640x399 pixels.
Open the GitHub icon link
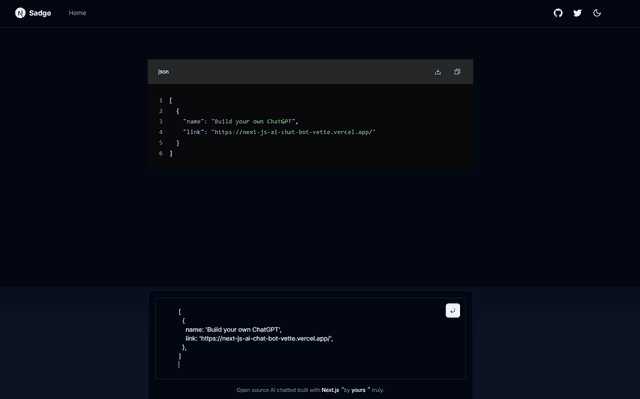pos(558,13)
